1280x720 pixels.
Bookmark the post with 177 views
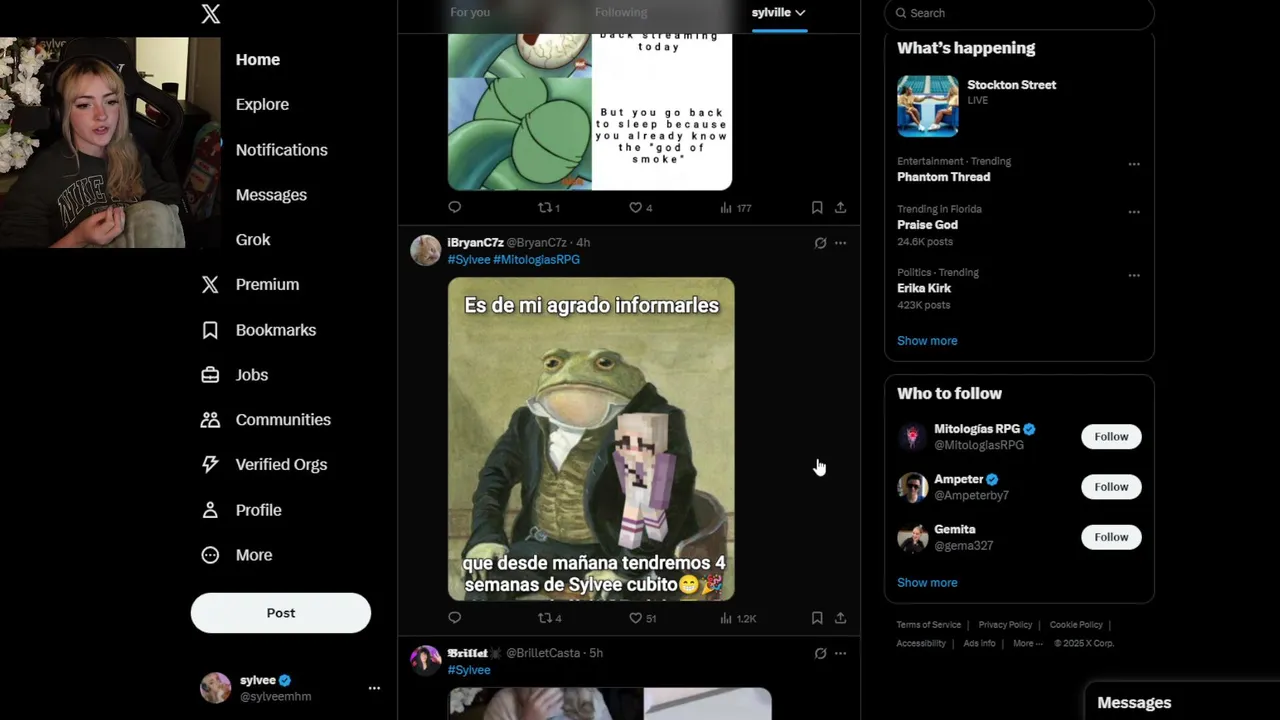tap(817, 207)
